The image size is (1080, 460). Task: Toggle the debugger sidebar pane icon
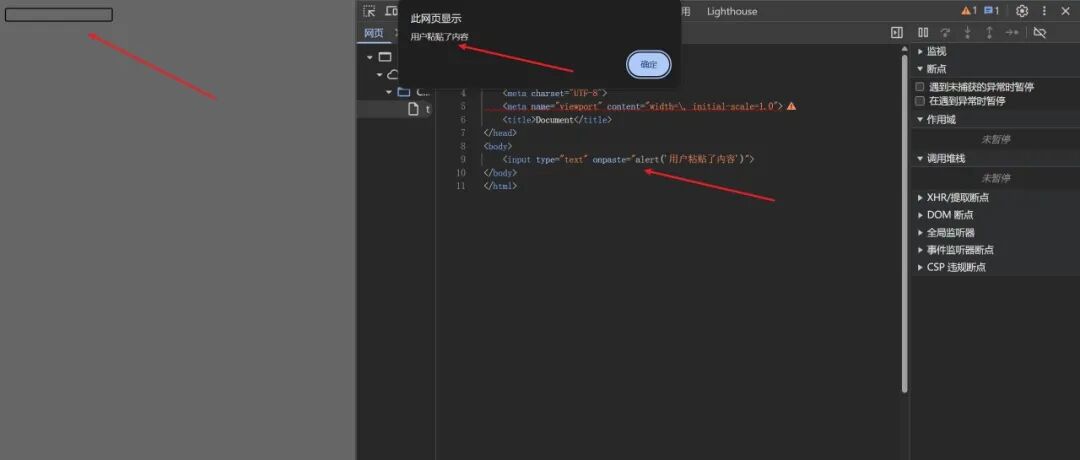point(897,32)
